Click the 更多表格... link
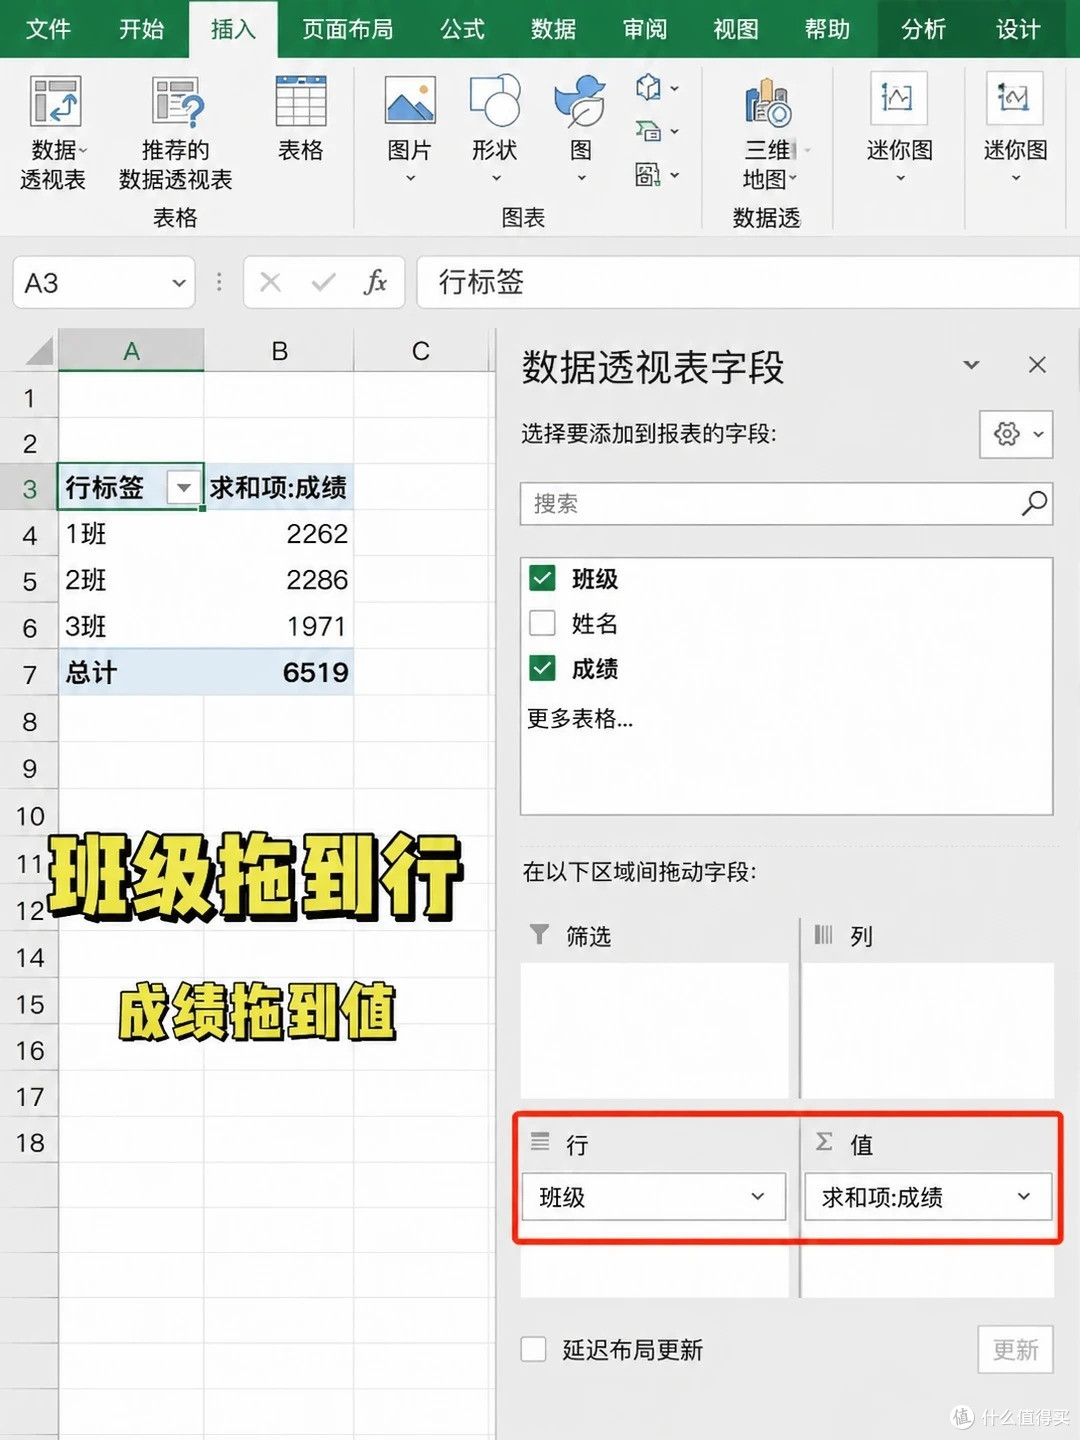This screenshot has height=1440, width=1080. pyautogui.click(x=580, y=718)
